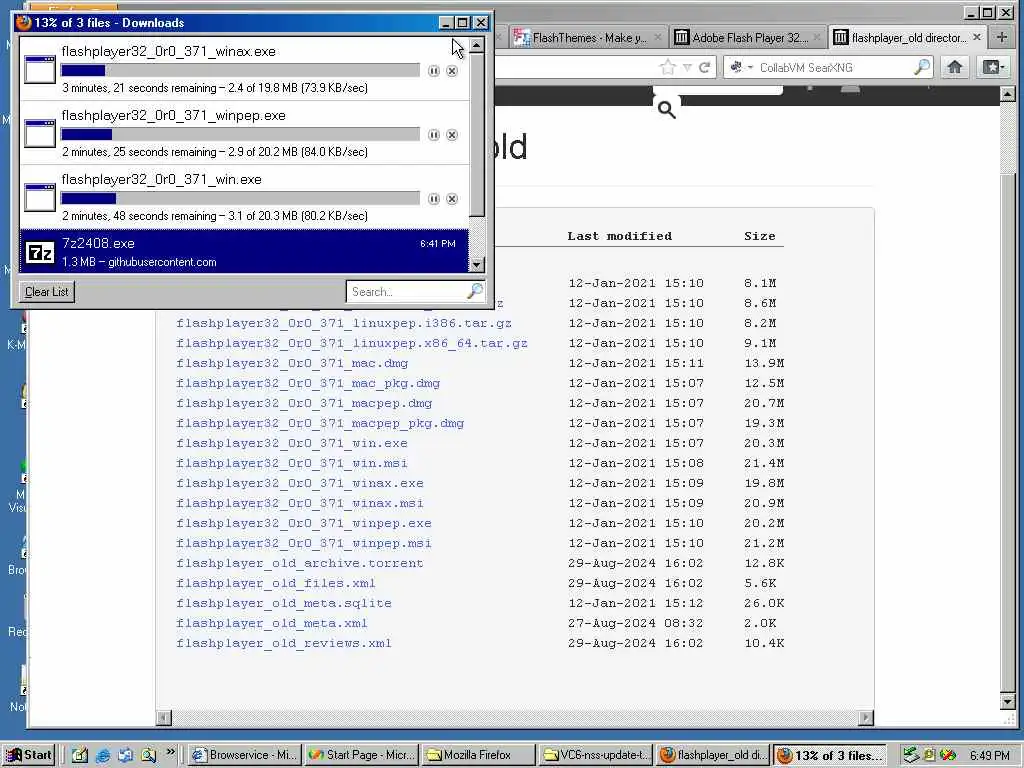This screenshot has width=1024, height=768.
Task: Switch to the Adobe Flash Player 32 tab
Action: (x=748, y=38)
